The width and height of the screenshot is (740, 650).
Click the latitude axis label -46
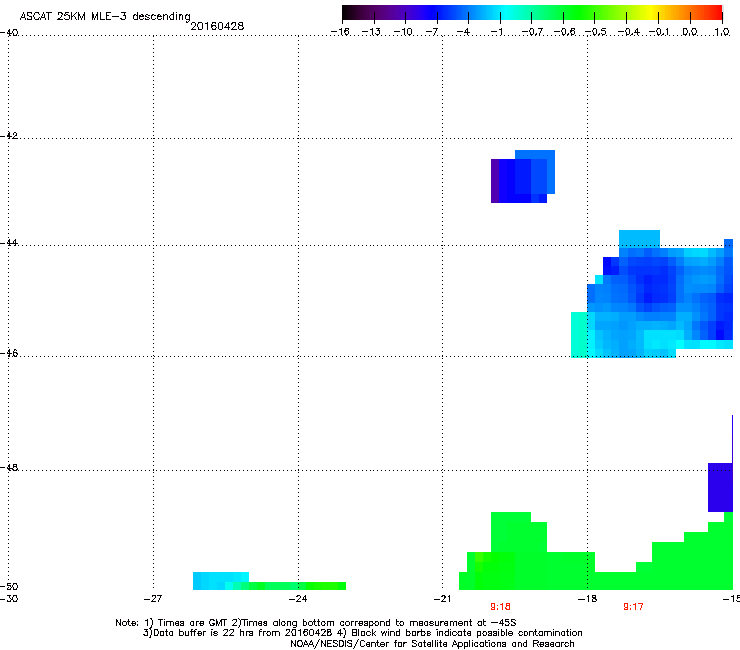point(9,353)
